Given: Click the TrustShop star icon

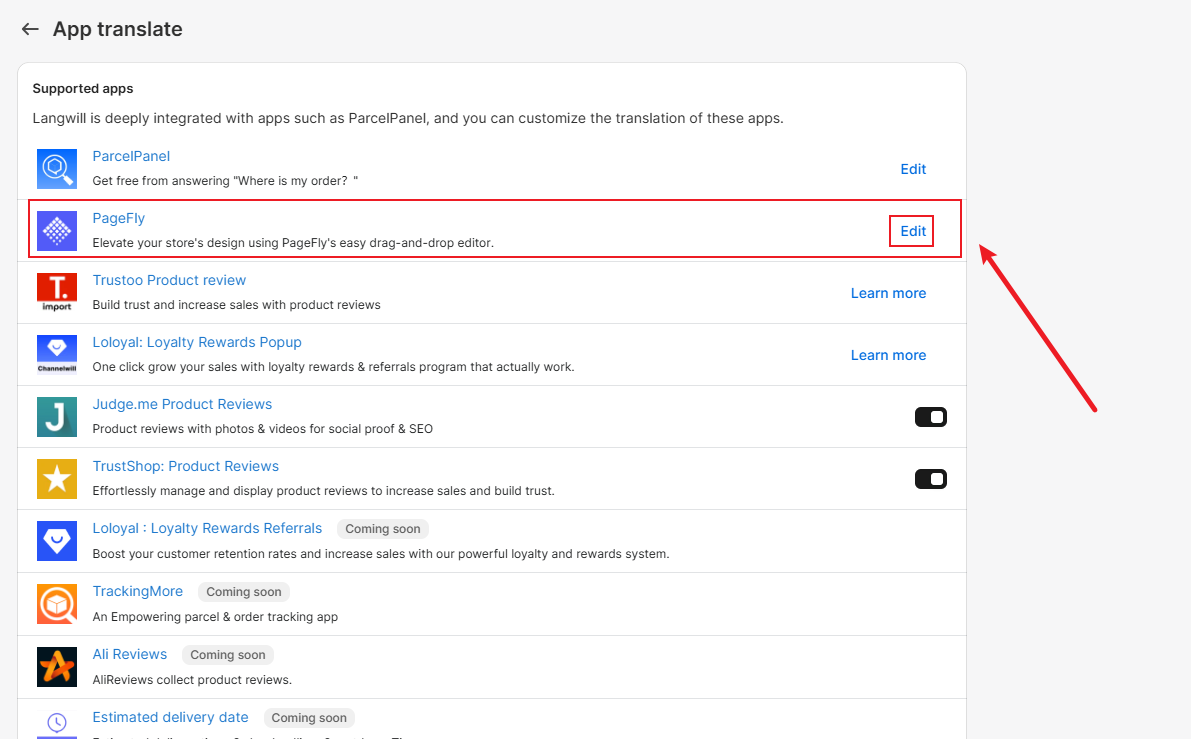Looking at the screenshot, I should tap(57, 479).
